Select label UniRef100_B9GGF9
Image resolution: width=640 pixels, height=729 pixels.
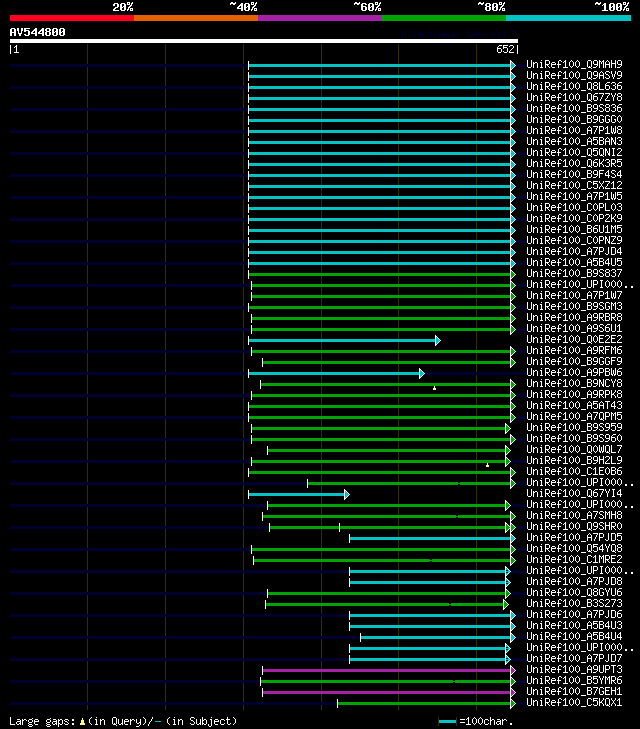click(574, 361)
